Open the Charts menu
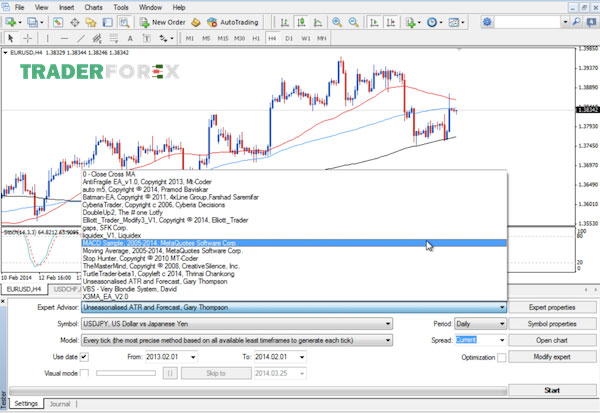The width and height of the screenshot is (600, 413). click(93, 7)
